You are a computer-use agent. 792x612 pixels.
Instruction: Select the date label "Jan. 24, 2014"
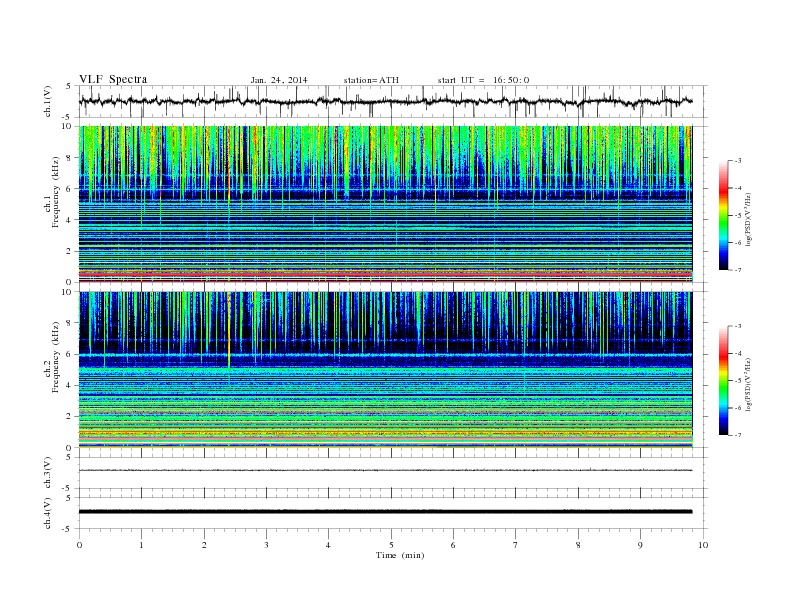[x=279, y=80]
